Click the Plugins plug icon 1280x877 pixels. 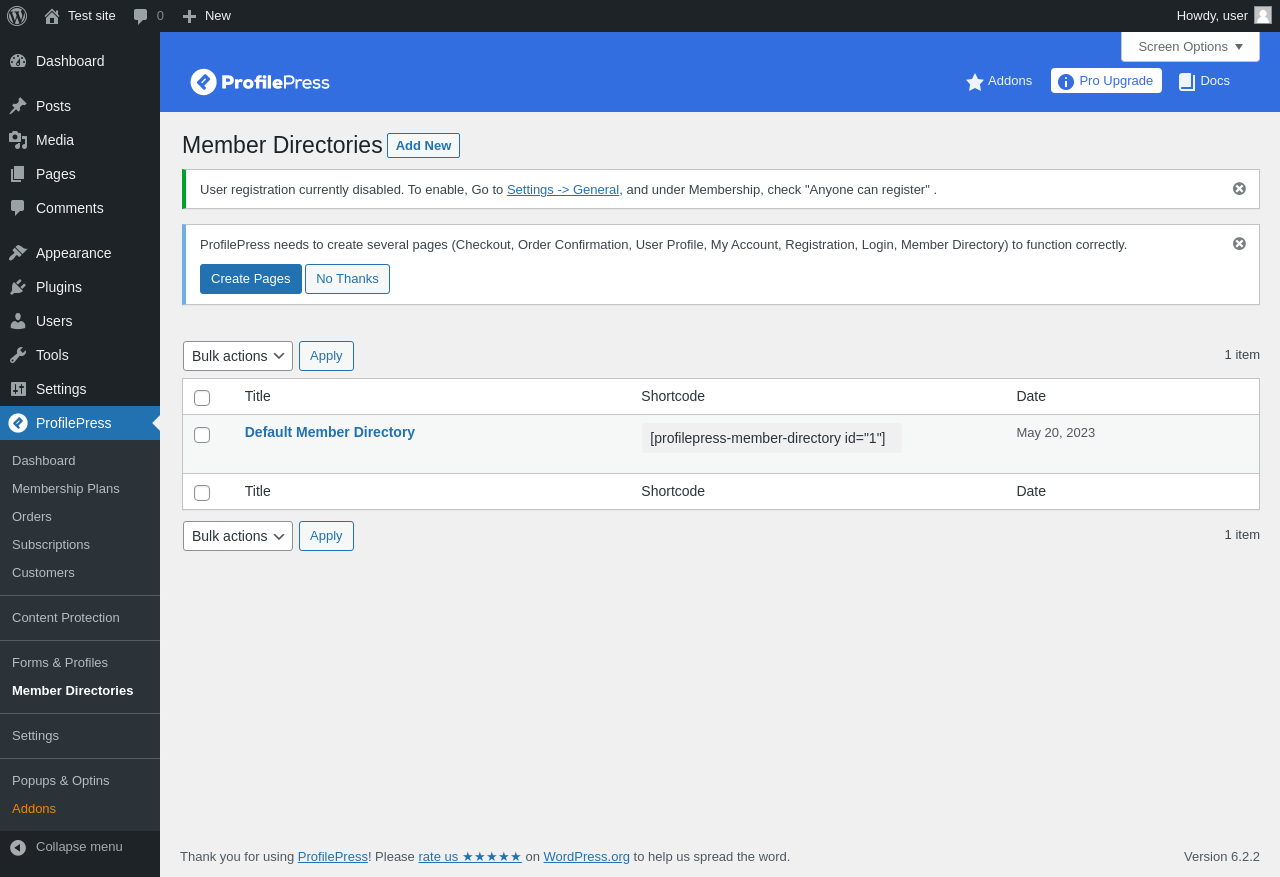point(18,287)
